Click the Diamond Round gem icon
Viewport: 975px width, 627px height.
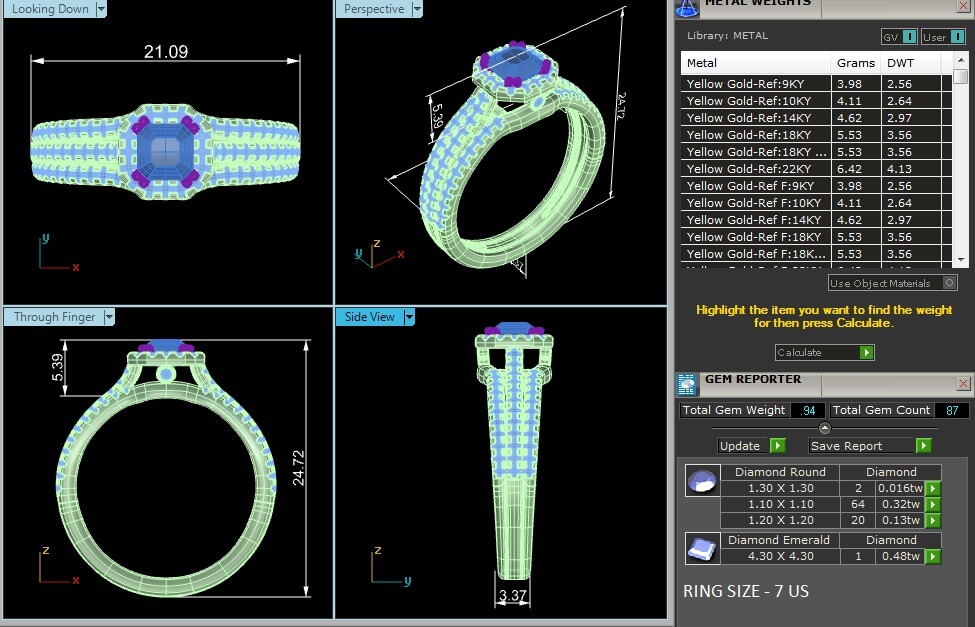click(701, 481)
